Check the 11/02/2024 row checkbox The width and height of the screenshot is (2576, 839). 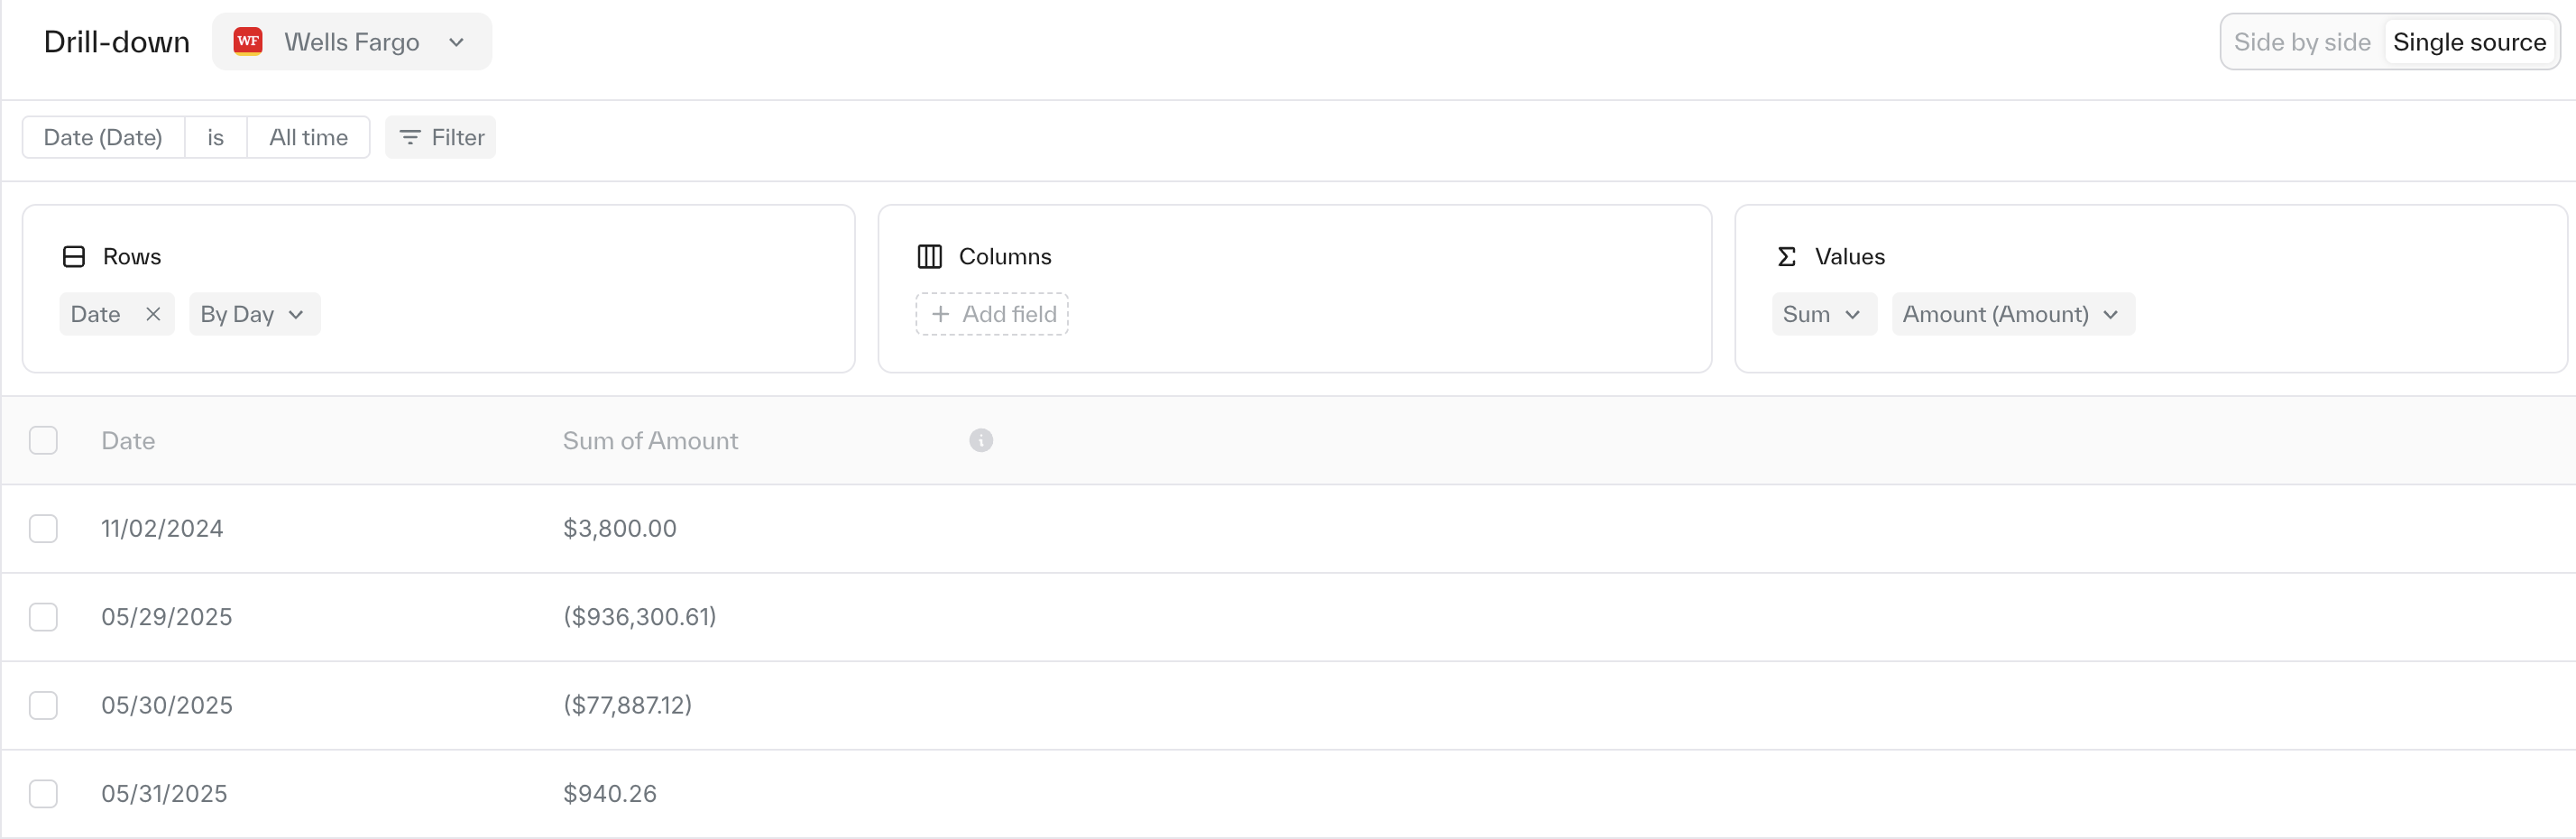43,528
